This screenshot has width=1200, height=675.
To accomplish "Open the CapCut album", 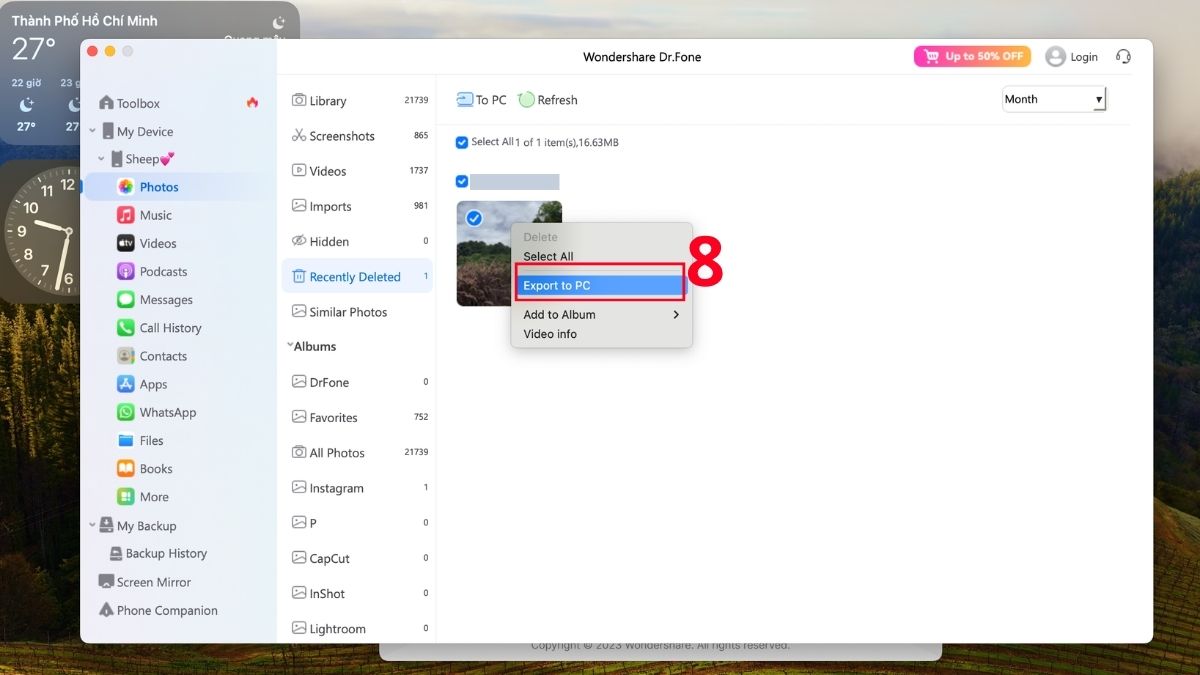I will [357, 558].
